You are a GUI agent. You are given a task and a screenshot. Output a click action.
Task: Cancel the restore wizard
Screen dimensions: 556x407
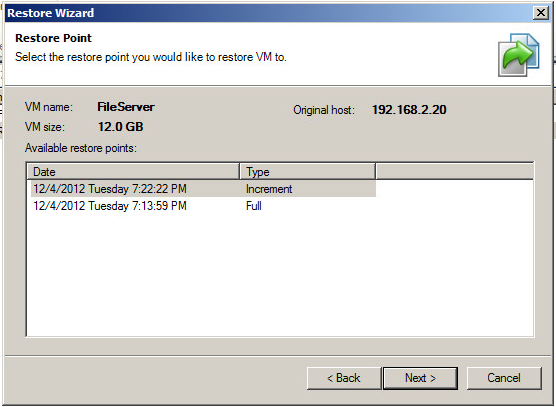point(504,378)
